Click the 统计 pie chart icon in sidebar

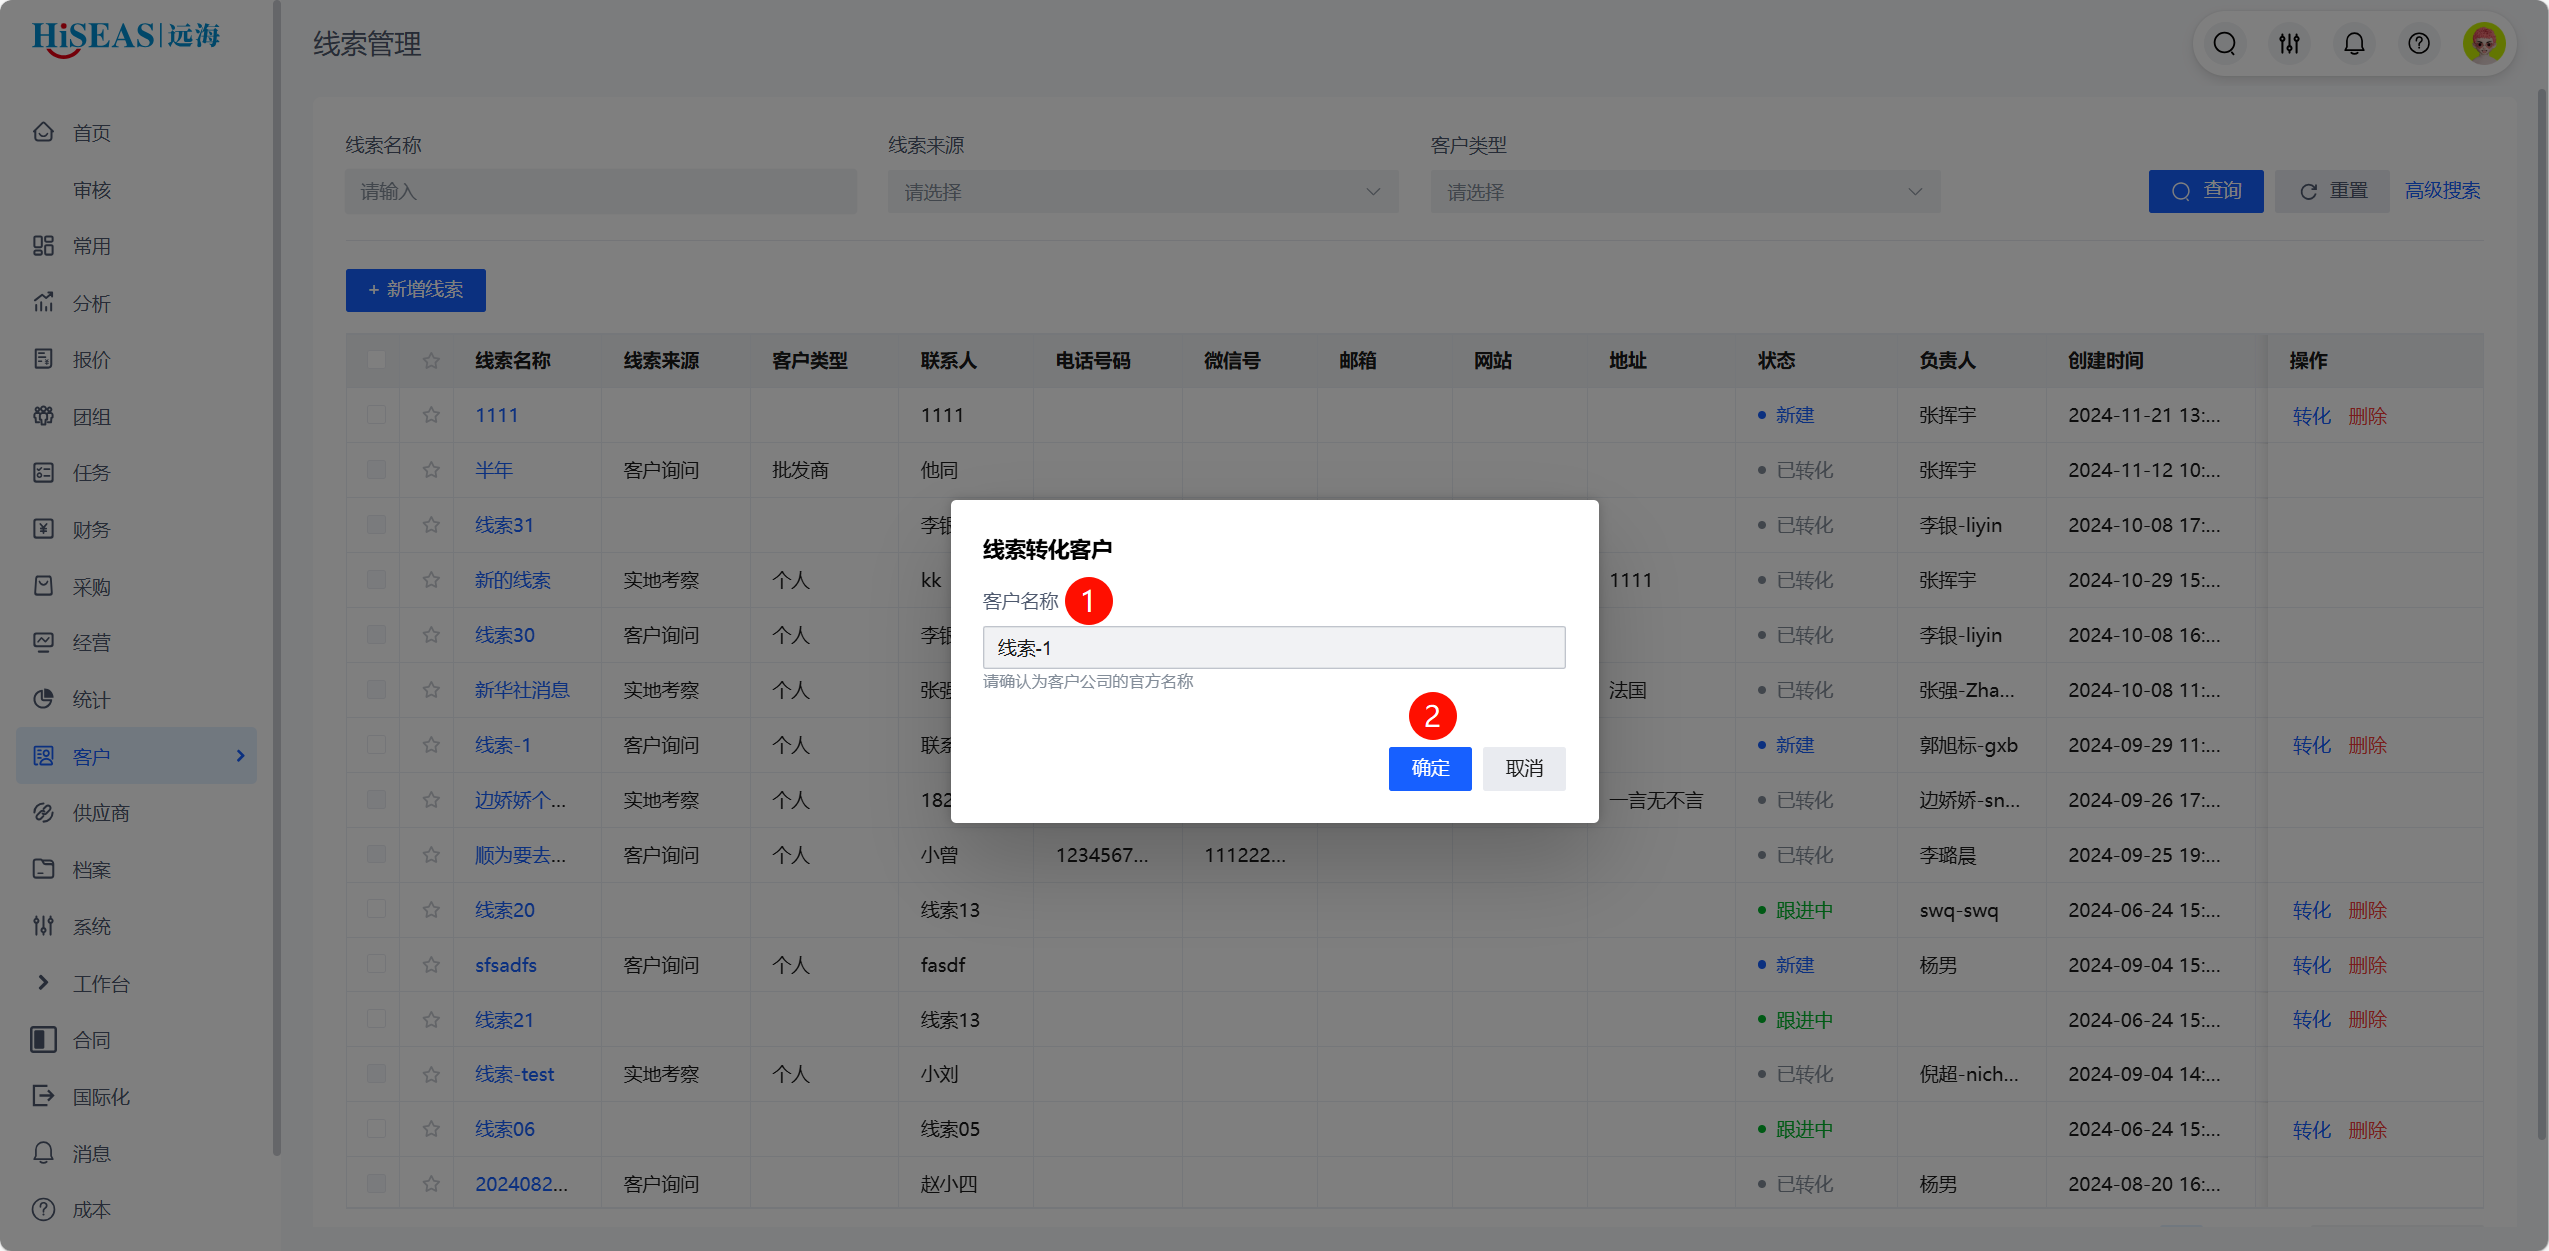click(x=43, y=699)
